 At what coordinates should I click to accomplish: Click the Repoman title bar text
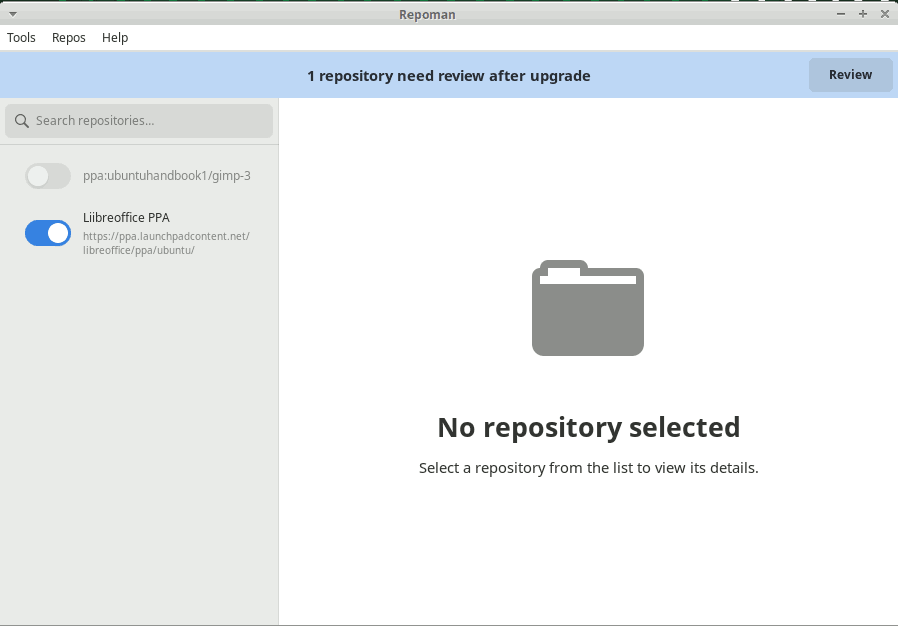[427, 14]
